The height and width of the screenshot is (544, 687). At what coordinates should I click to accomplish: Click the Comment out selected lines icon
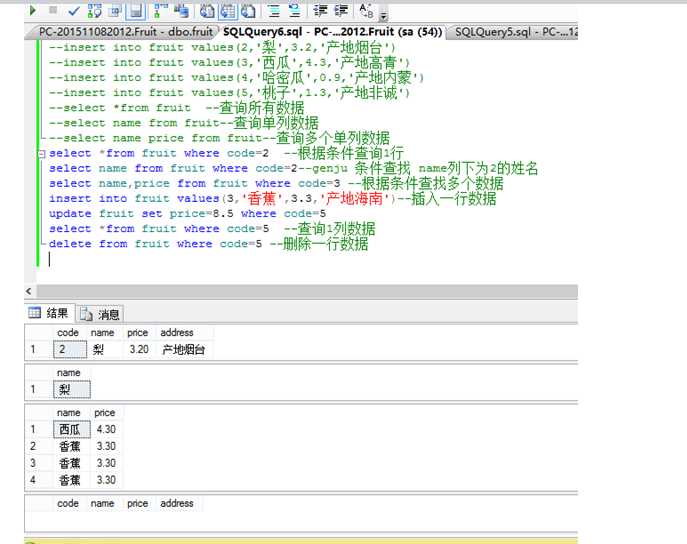coord(273,11)
